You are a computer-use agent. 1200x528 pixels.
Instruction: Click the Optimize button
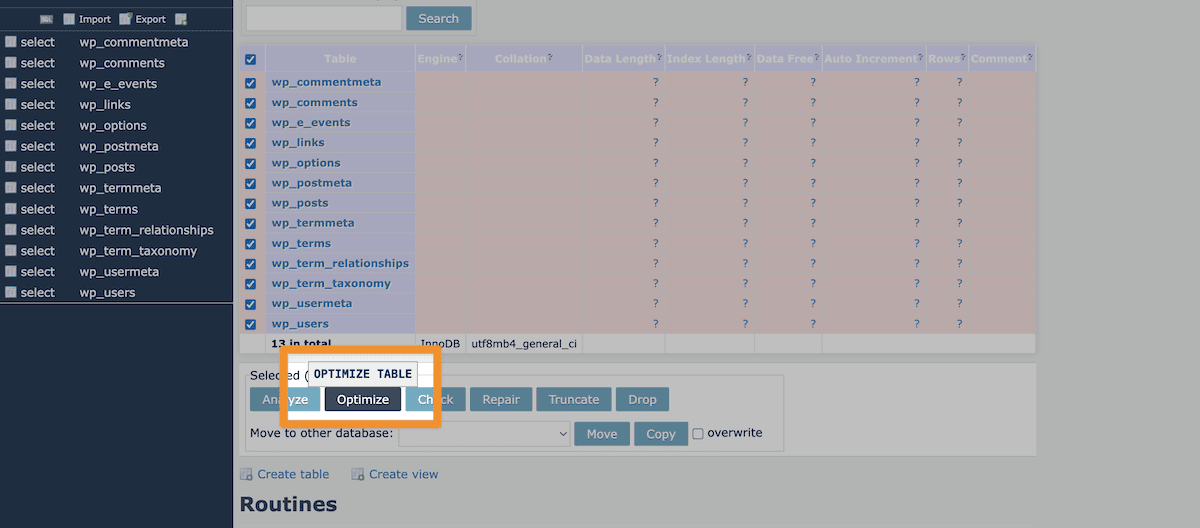pyautogui.click(x=363, y=399)
